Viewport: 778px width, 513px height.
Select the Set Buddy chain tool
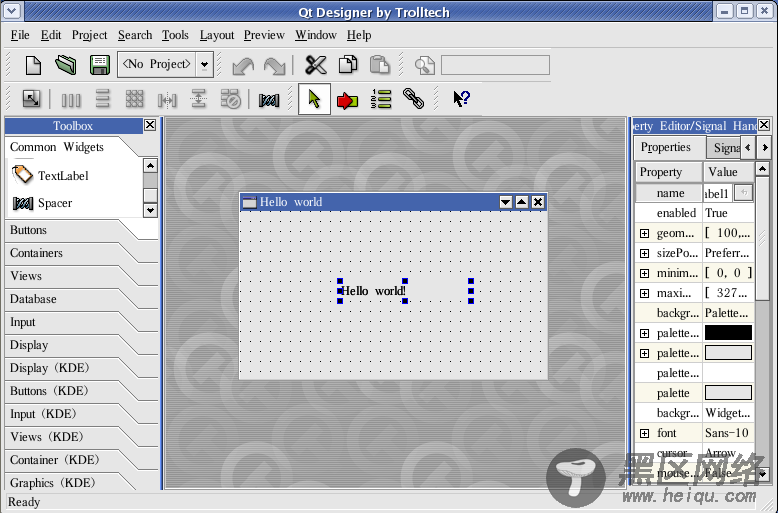[413, 98]
